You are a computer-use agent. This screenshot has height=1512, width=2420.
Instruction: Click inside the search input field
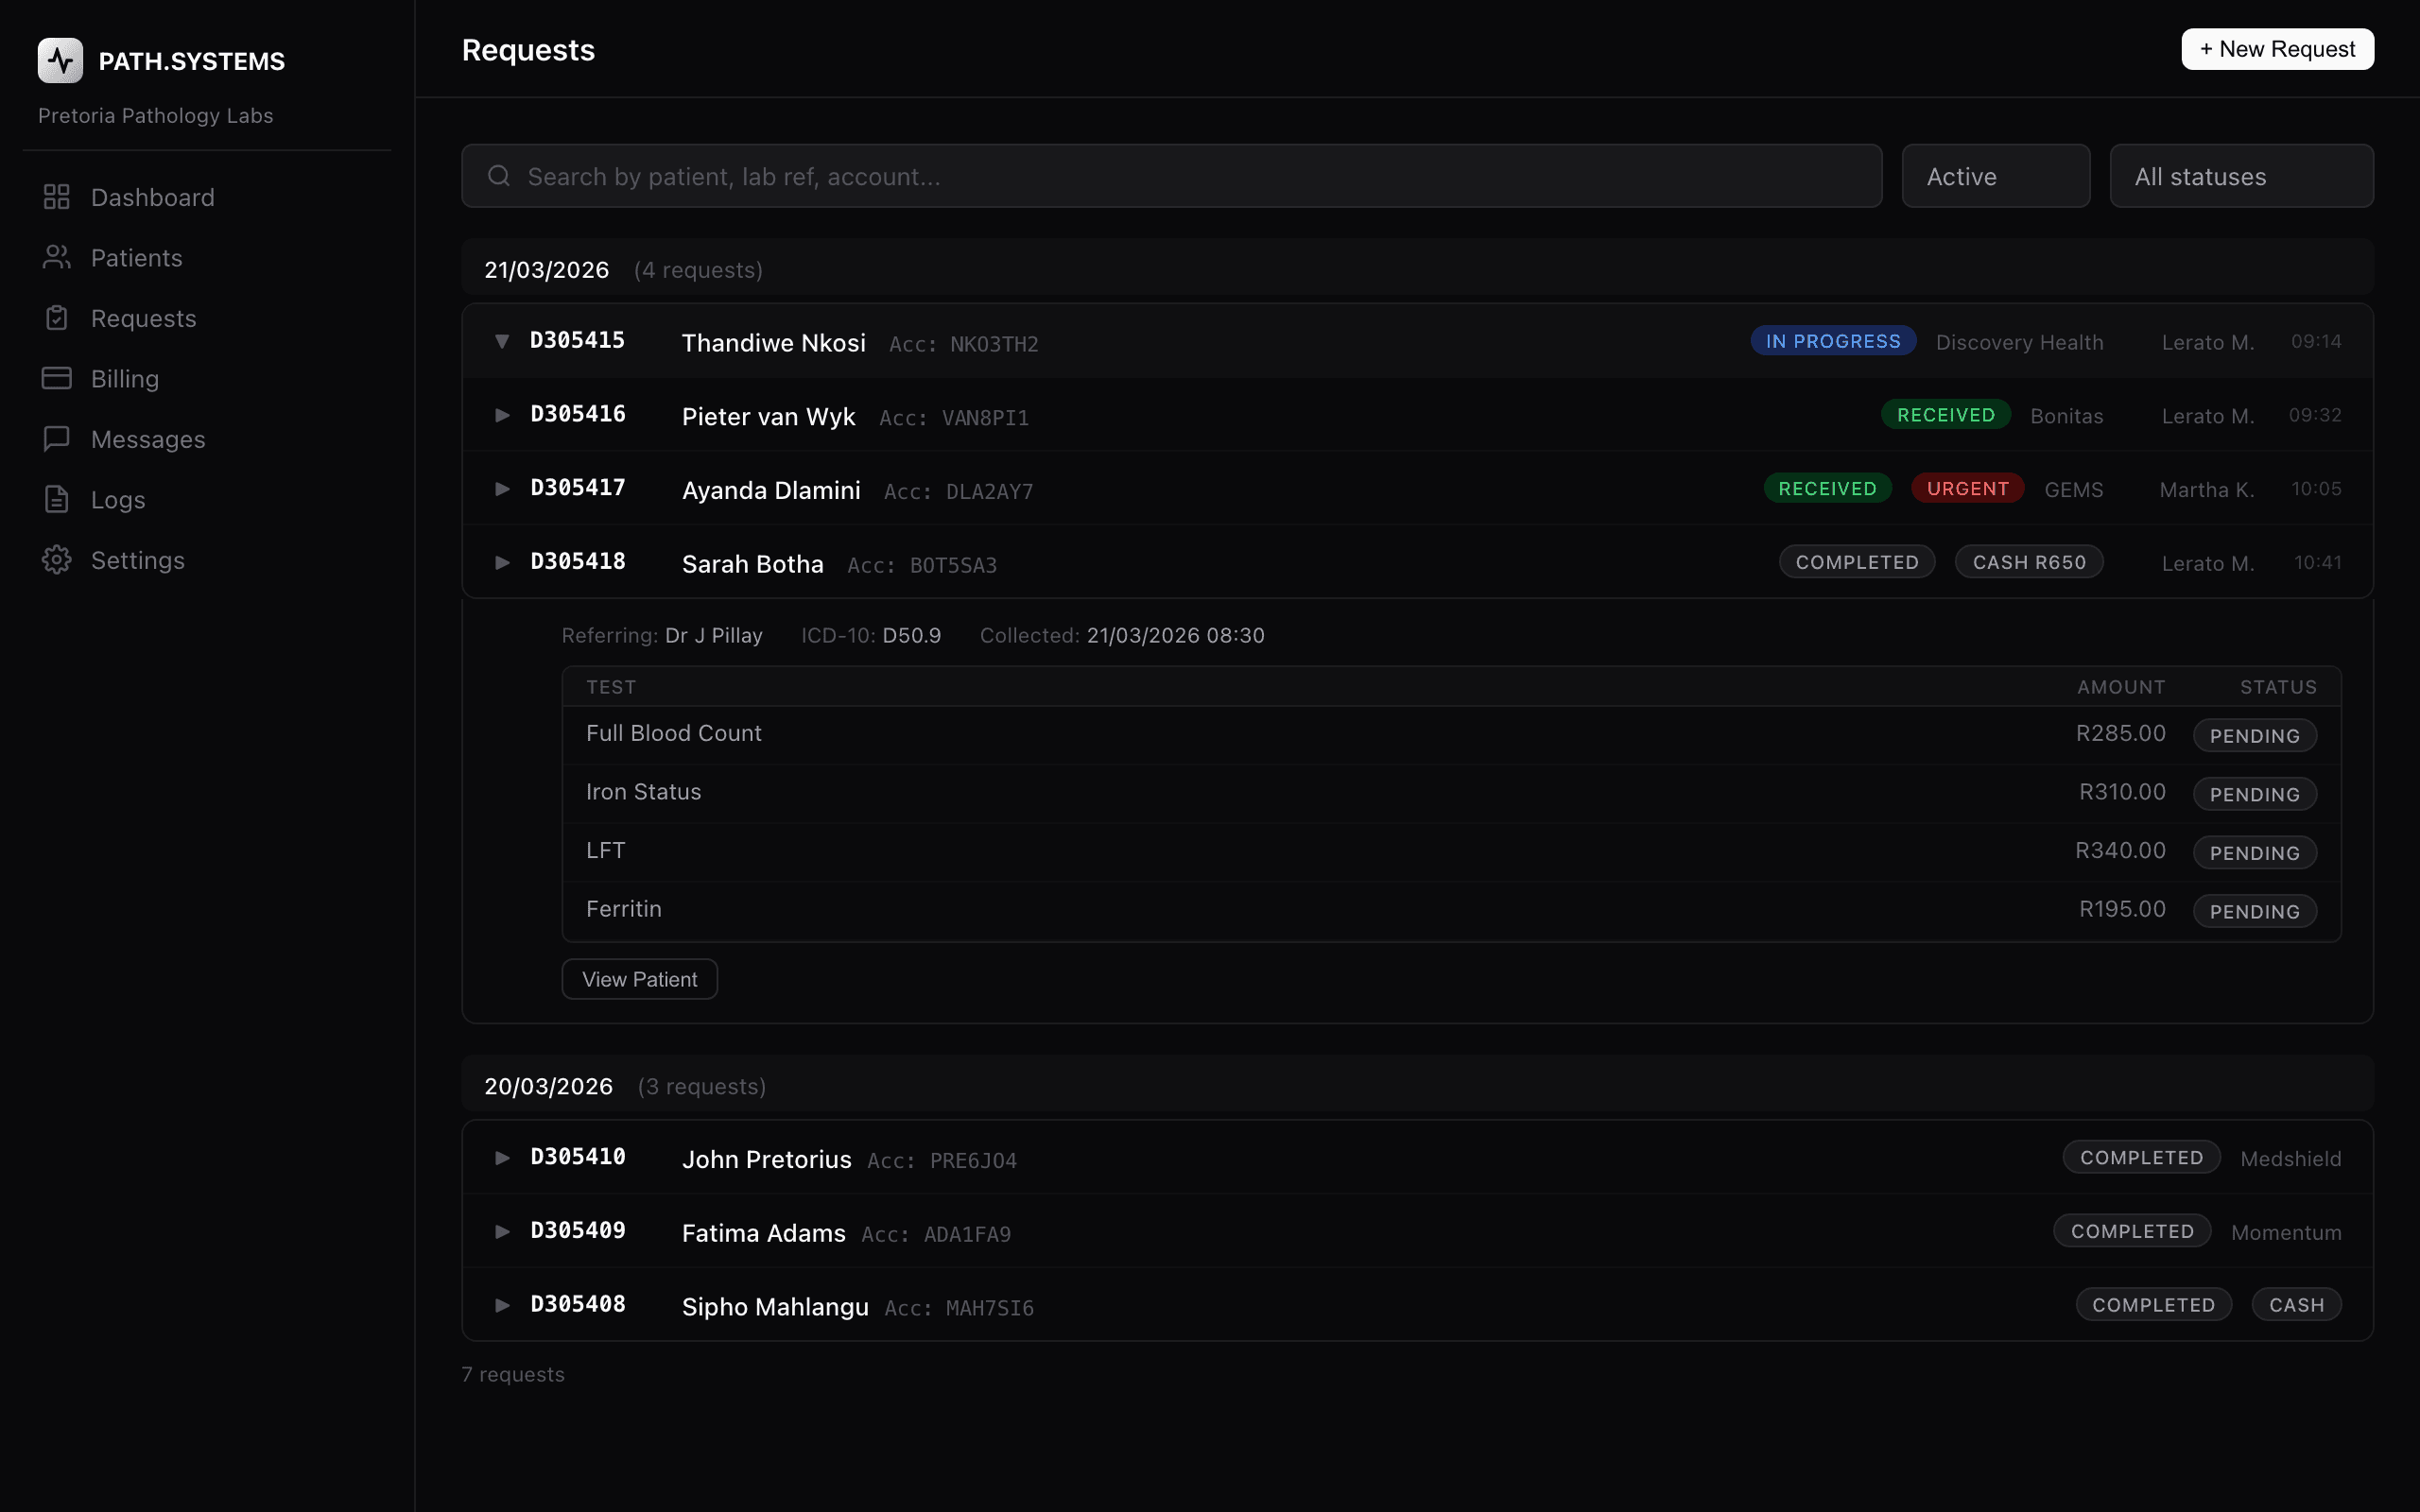pos(1100,175)
